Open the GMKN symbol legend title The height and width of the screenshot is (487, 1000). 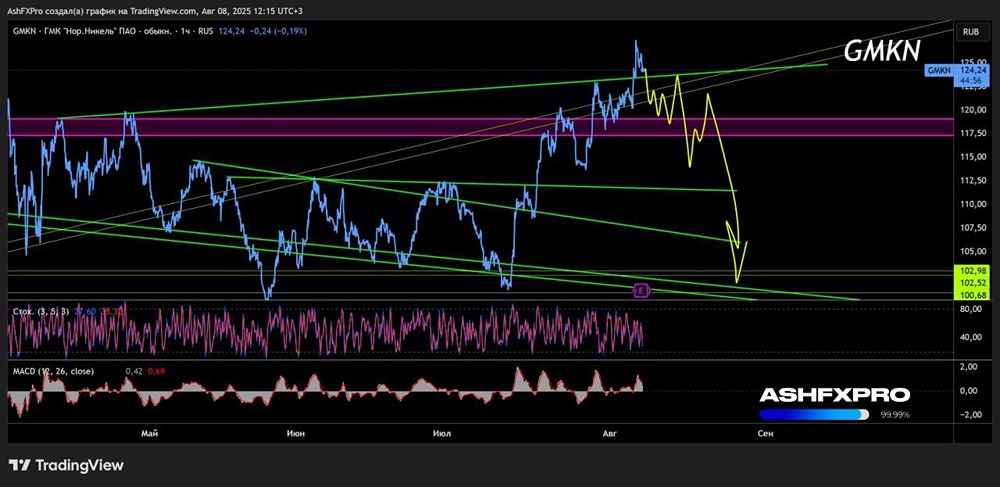[x=90, y=31]
